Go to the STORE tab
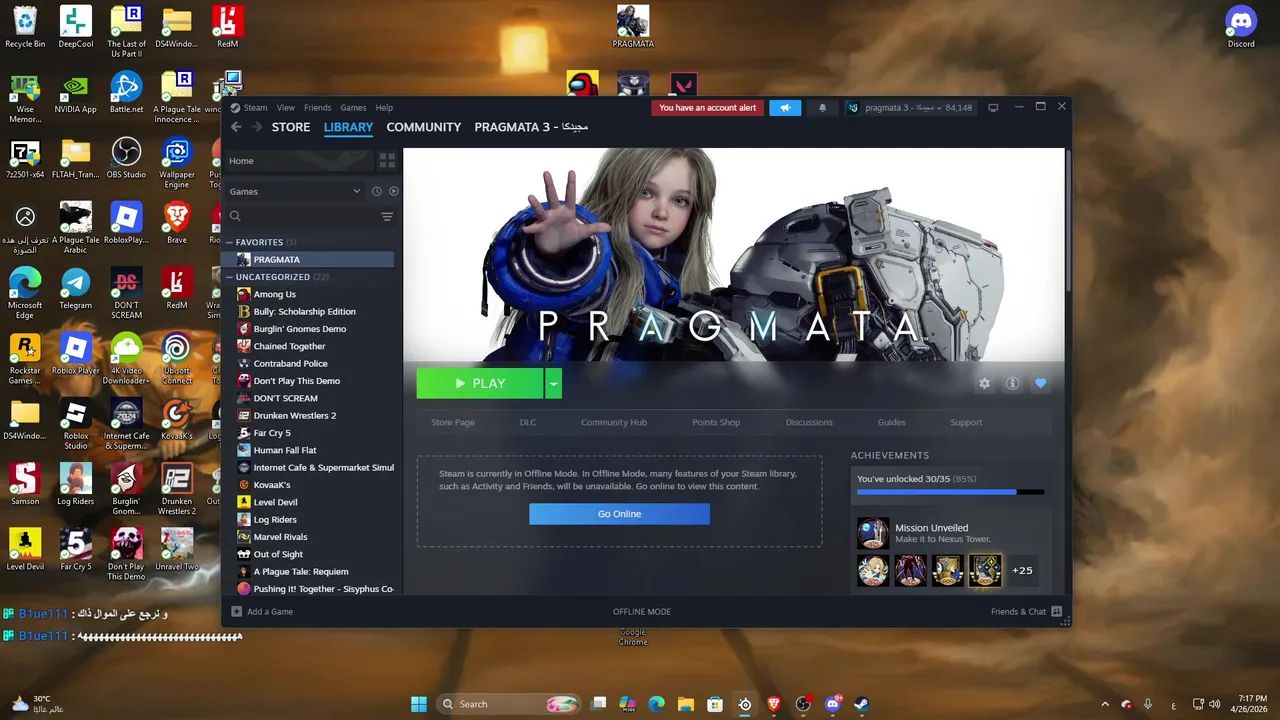Screen dimensions: 1280x720 tap(291, 127)
